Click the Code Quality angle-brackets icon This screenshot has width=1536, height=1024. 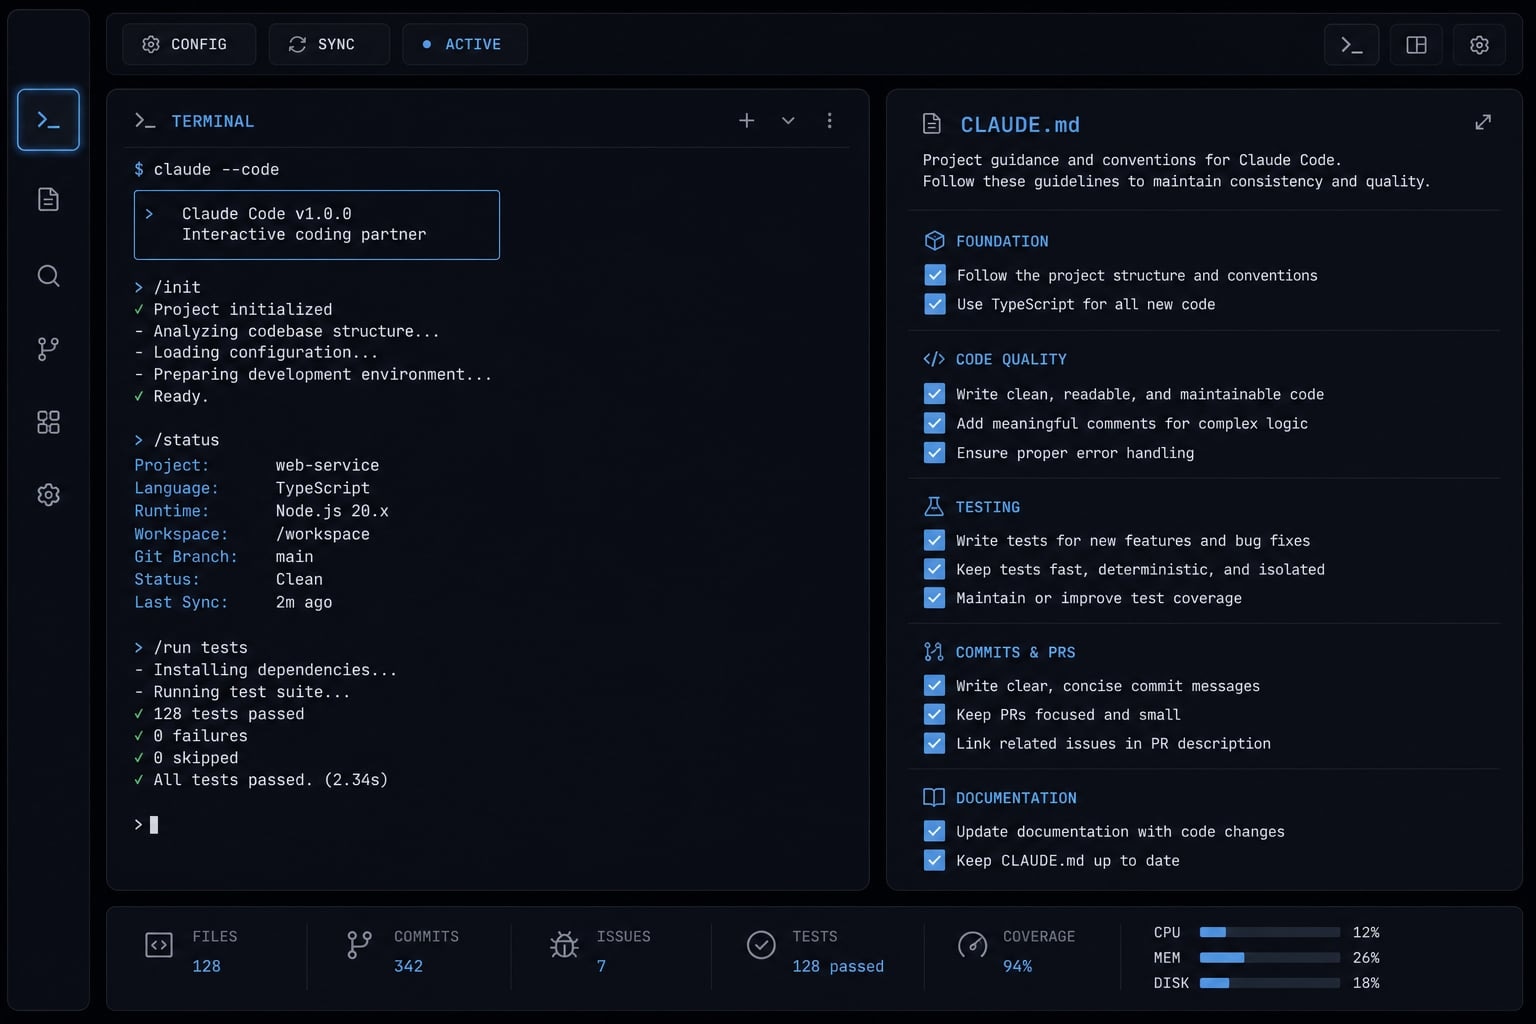pyautogui.click(x=934, y=359)
